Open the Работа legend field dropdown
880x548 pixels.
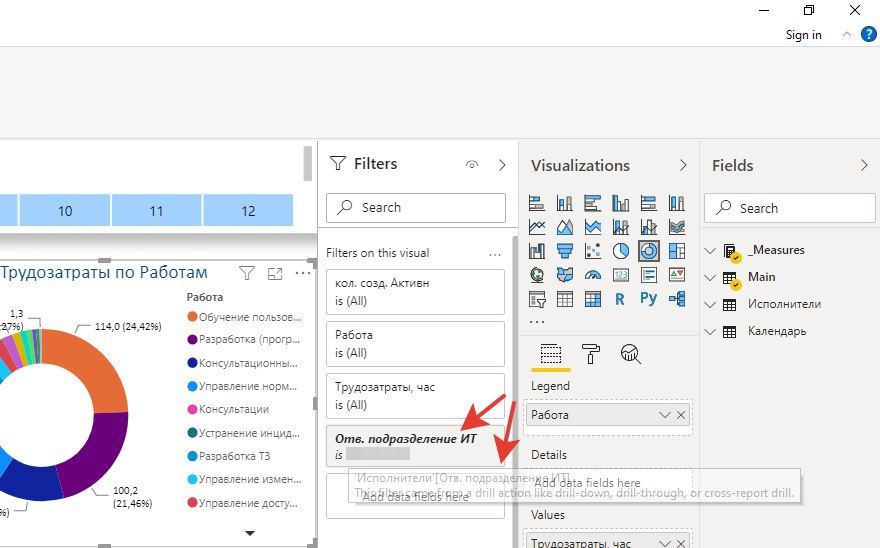click(x=665, y=415)
